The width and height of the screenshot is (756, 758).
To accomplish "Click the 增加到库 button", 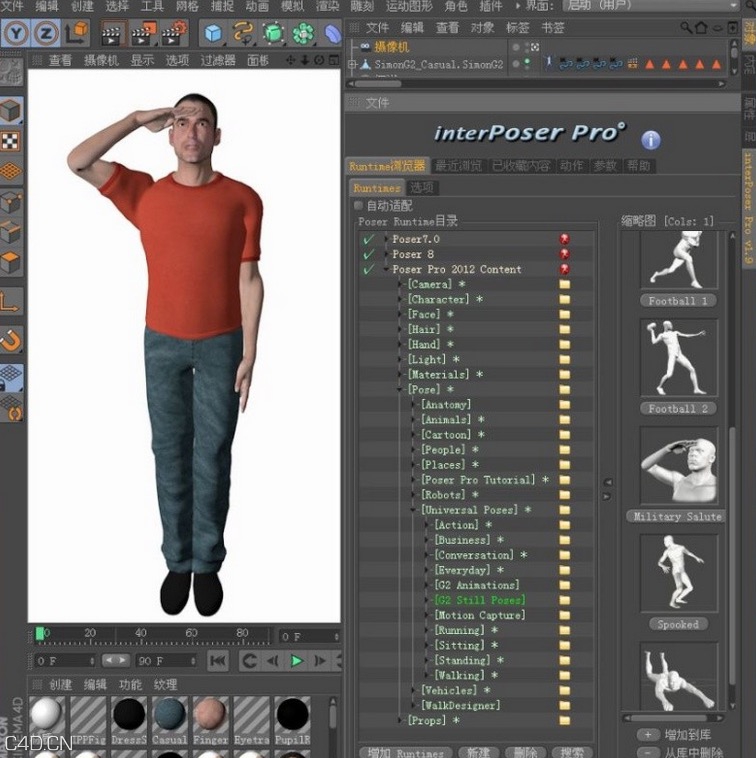I will point(673,735).
